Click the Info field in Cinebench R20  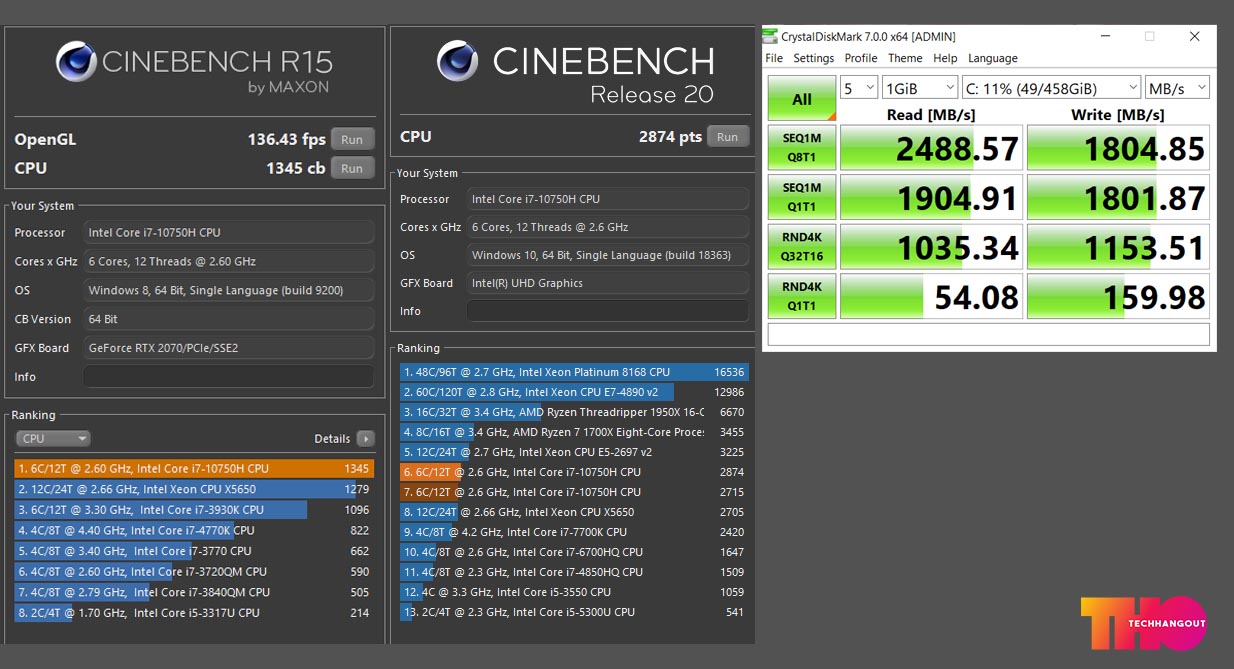point(607,311)
